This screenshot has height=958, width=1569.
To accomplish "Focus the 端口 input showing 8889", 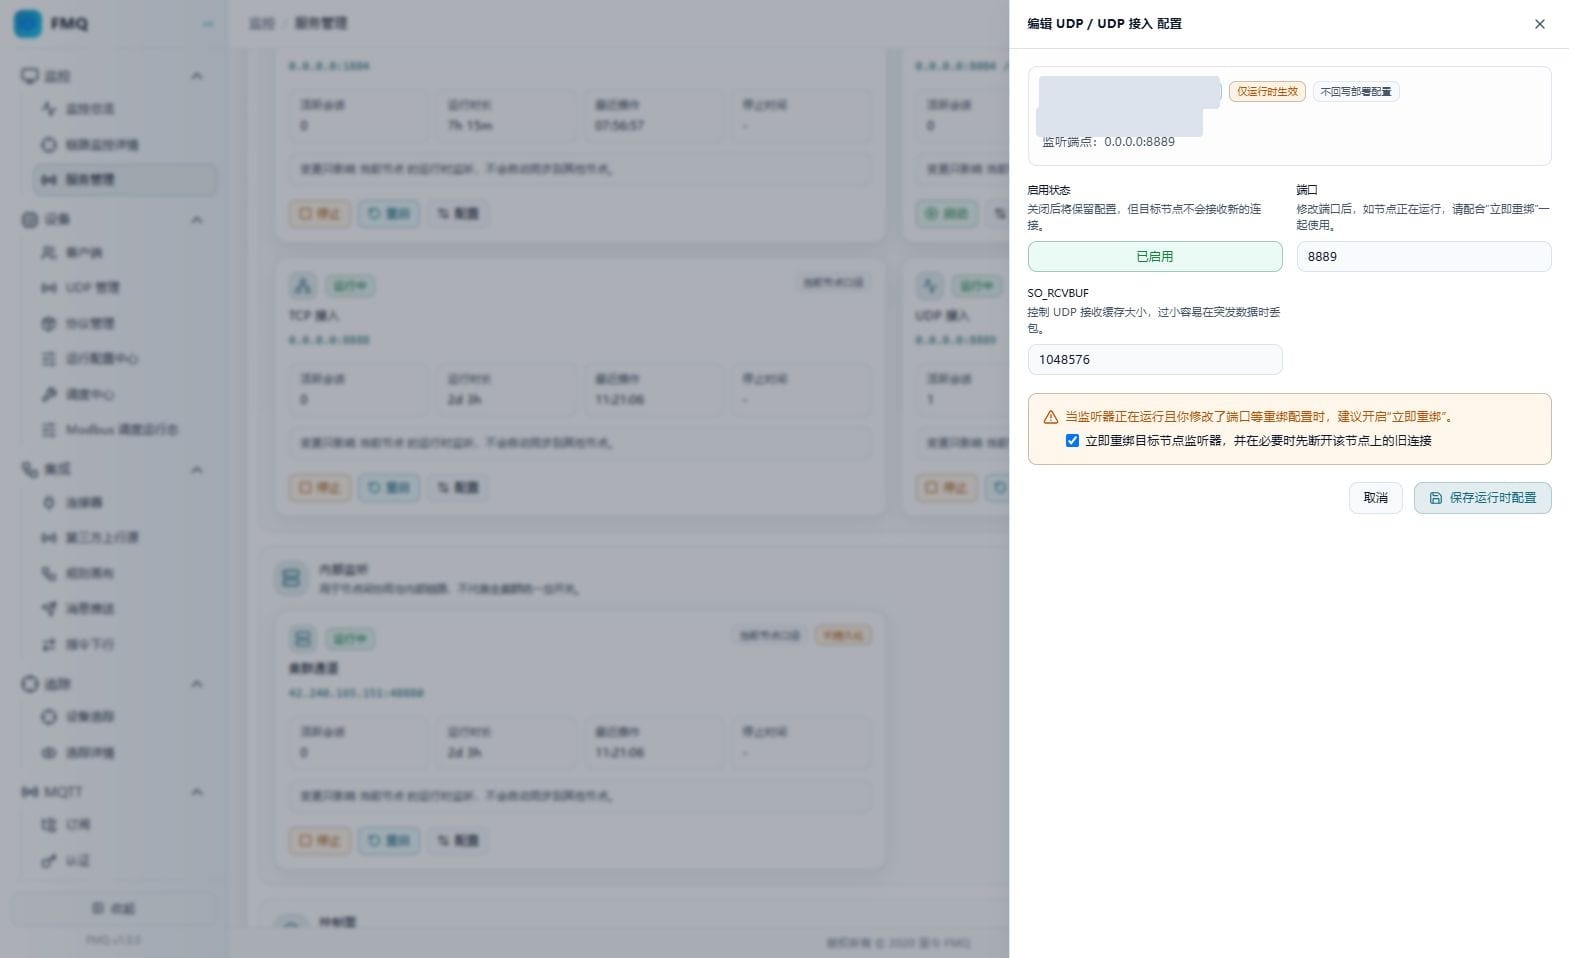I will click(1423, 256).
